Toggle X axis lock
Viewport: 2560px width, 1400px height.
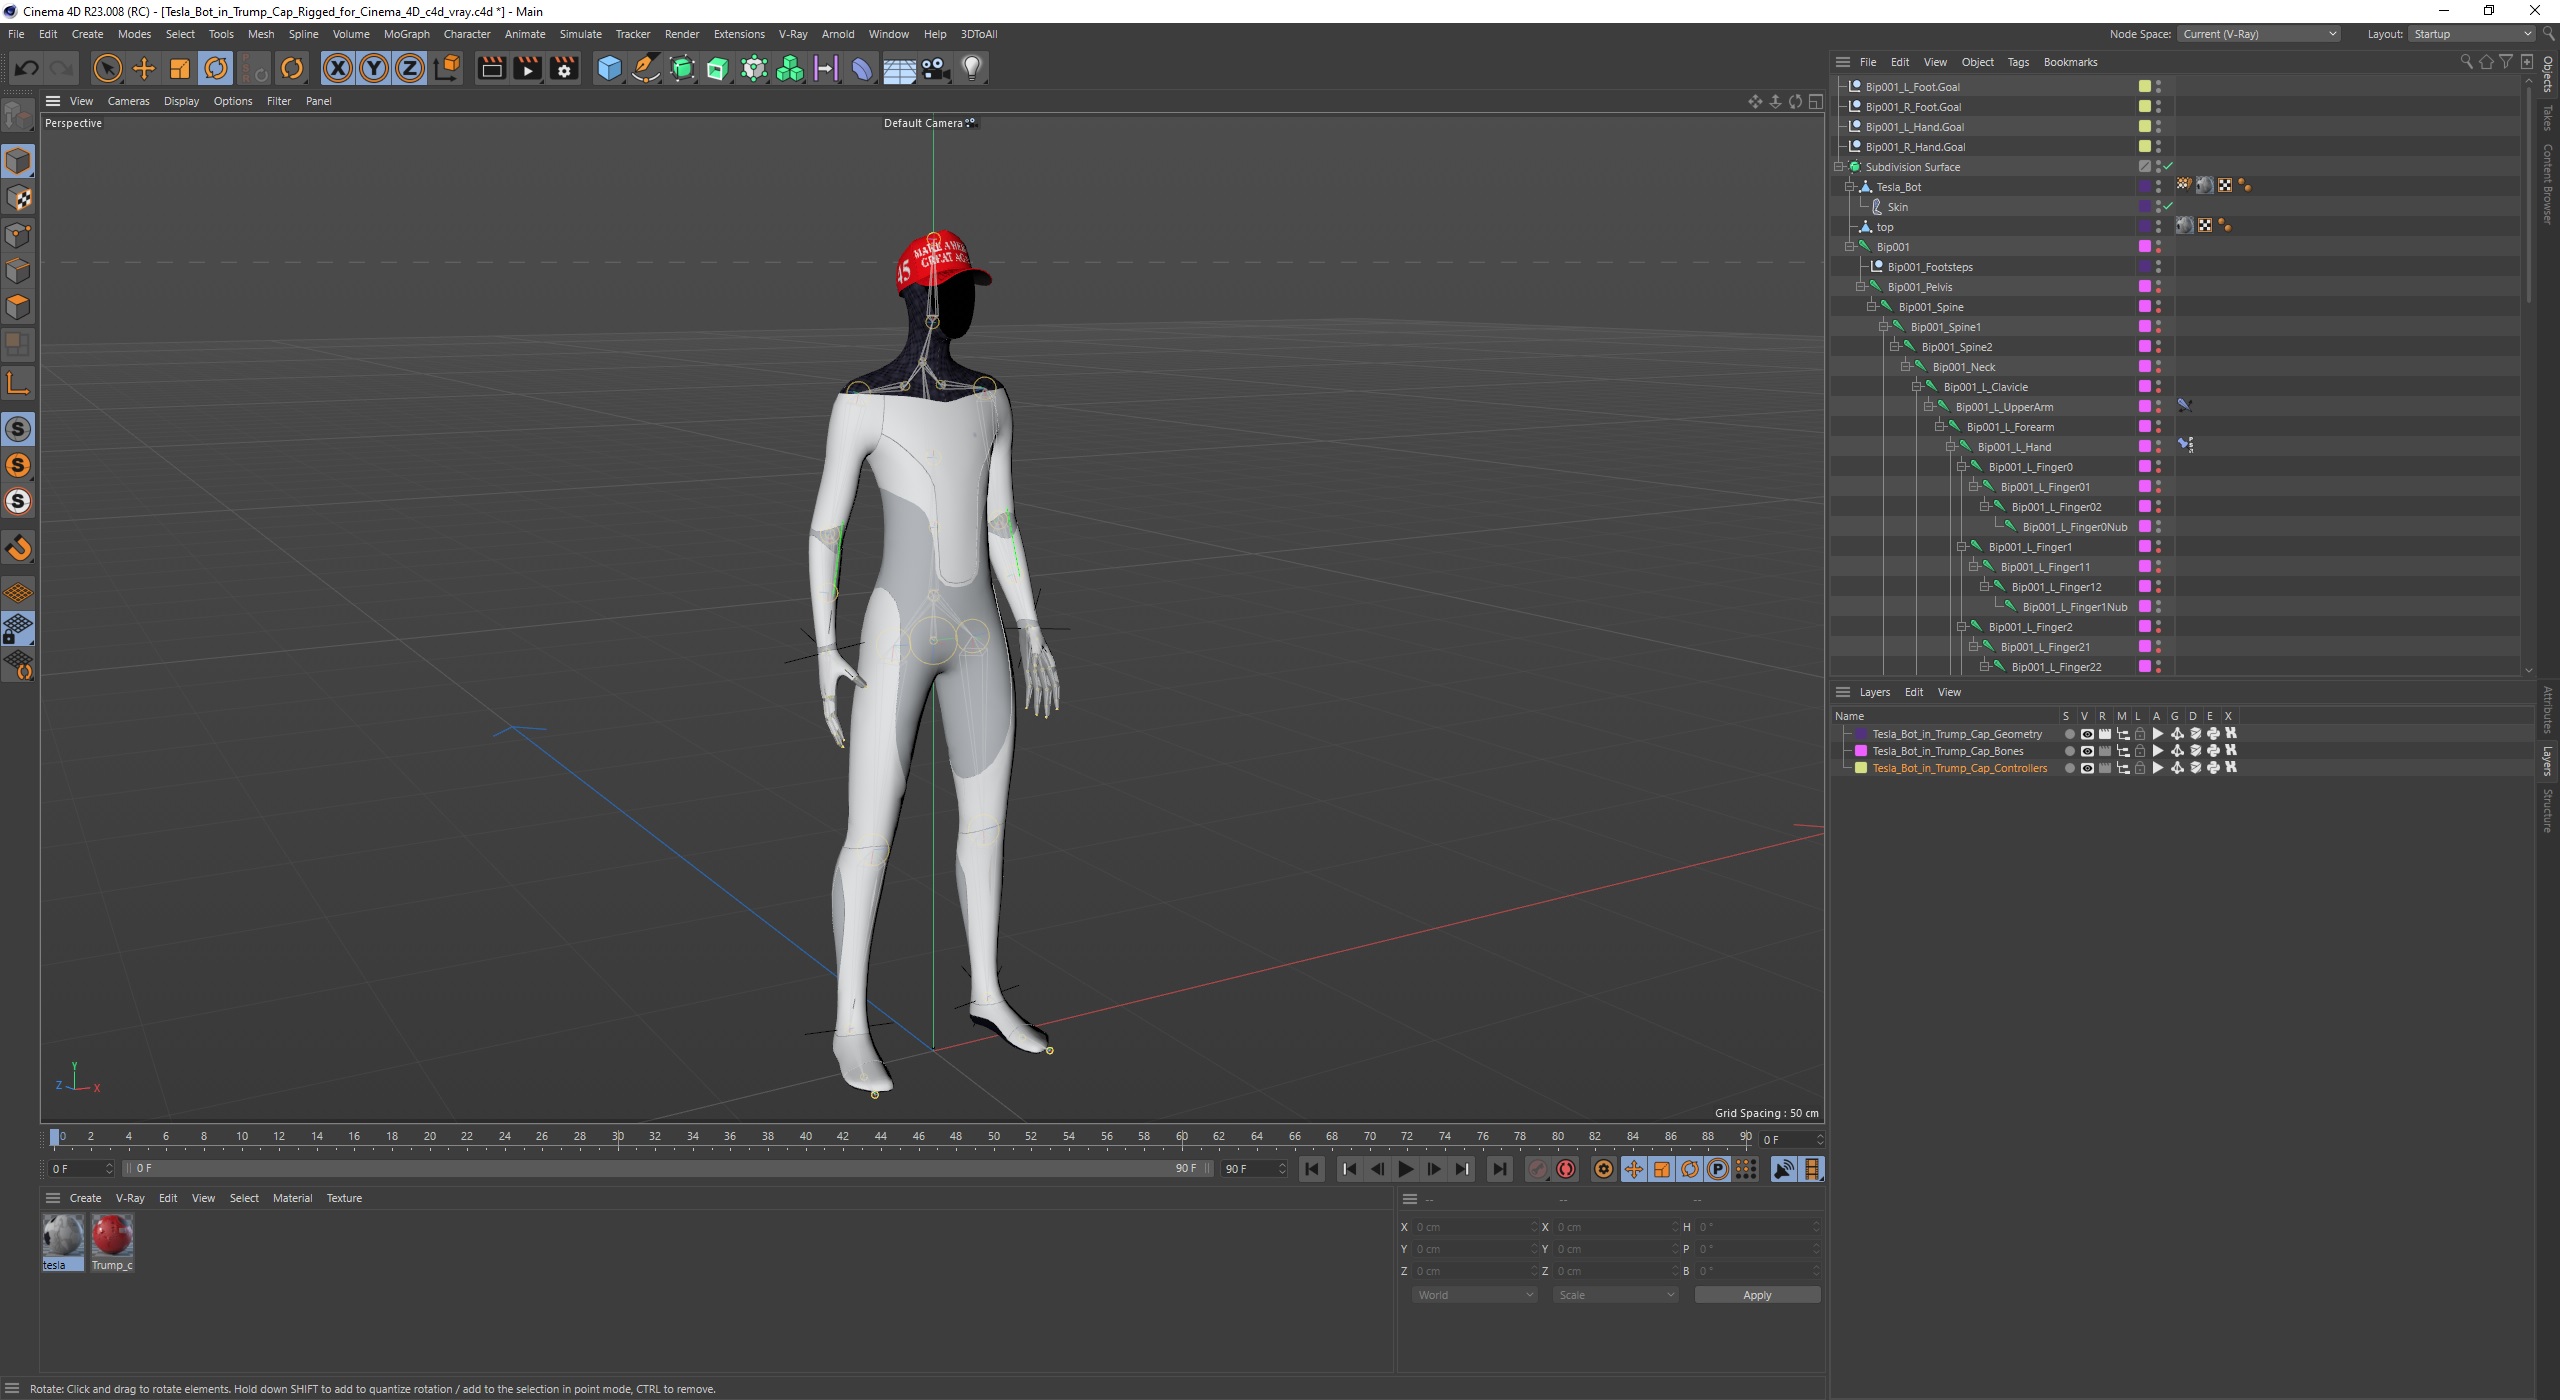tap(338, 68)
